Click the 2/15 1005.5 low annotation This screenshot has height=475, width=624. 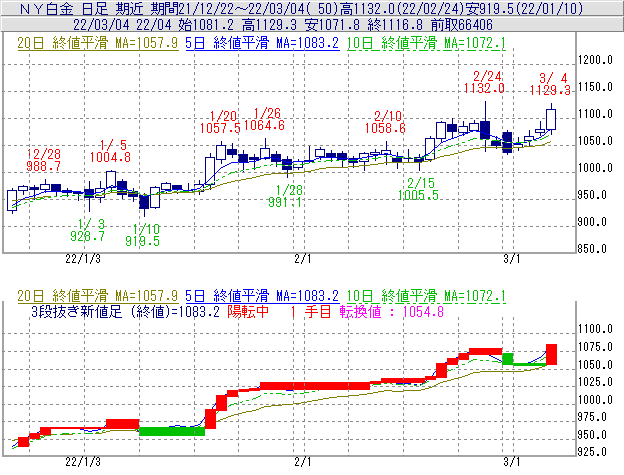pyautogui.click(x=418, y=189)
